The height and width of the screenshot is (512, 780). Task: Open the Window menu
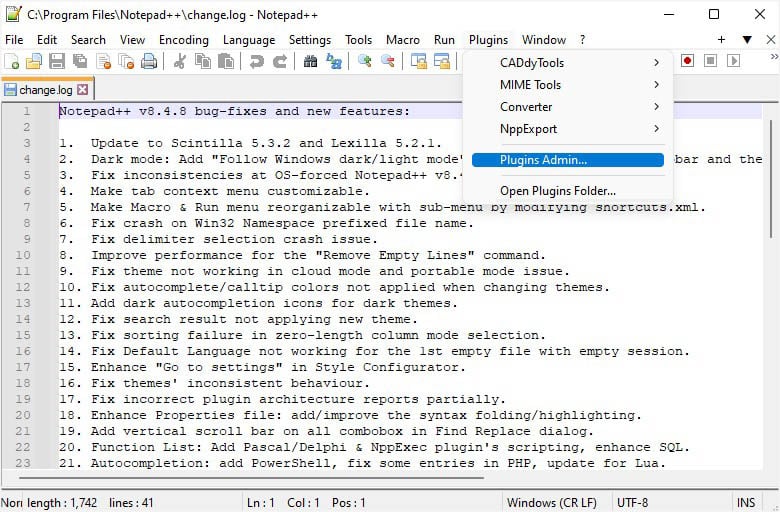(544, 40)
